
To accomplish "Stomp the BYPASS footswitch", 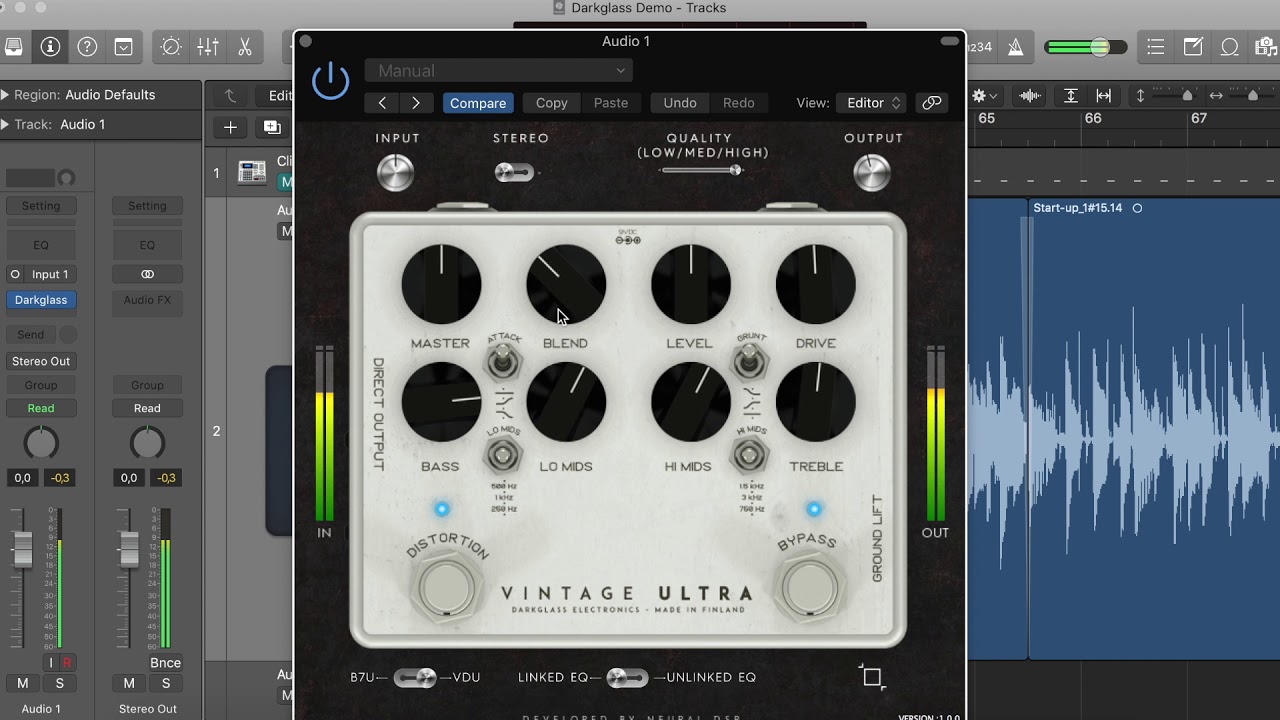I will pyautogui.click(x=810, y=588).
